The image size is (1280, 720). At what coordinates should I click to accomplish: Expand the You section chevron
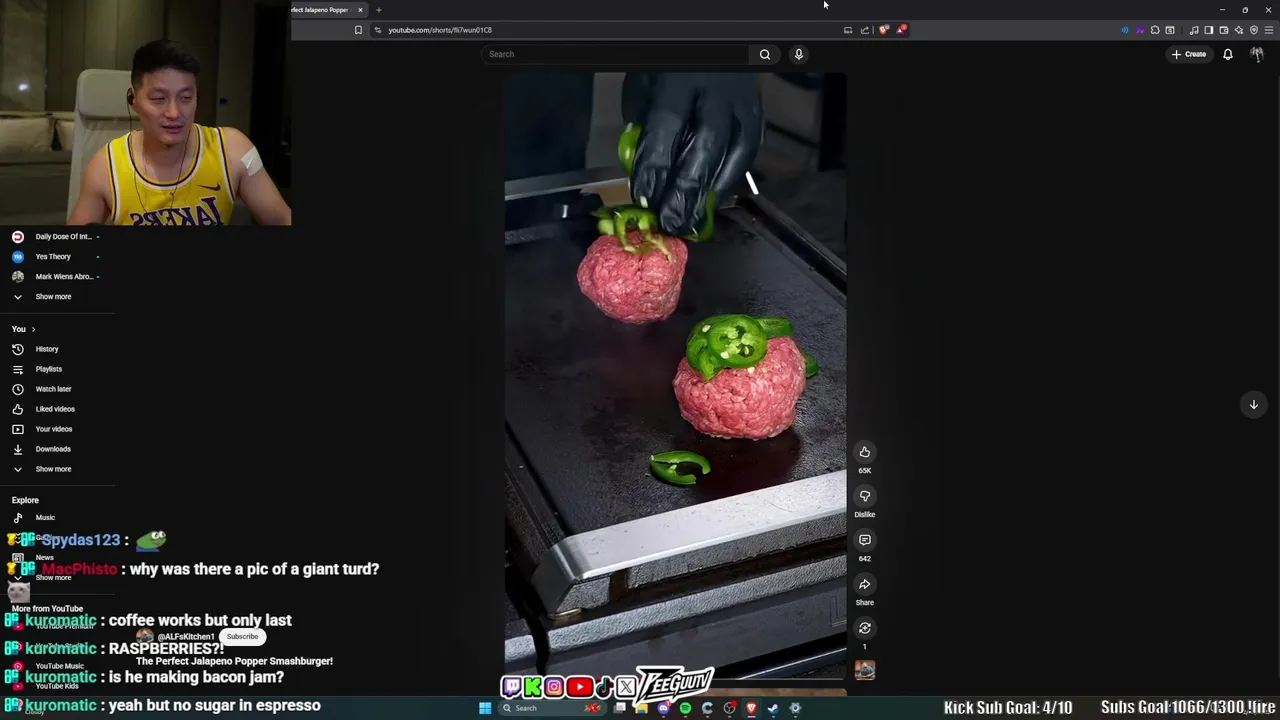(x=33, y=329)
